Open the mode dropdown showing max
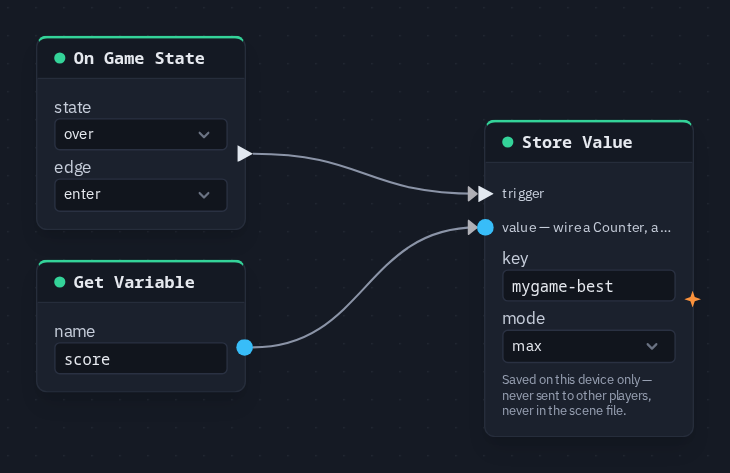Image resolution: width=730 pixels, height=473 pixels. point(588,346)
